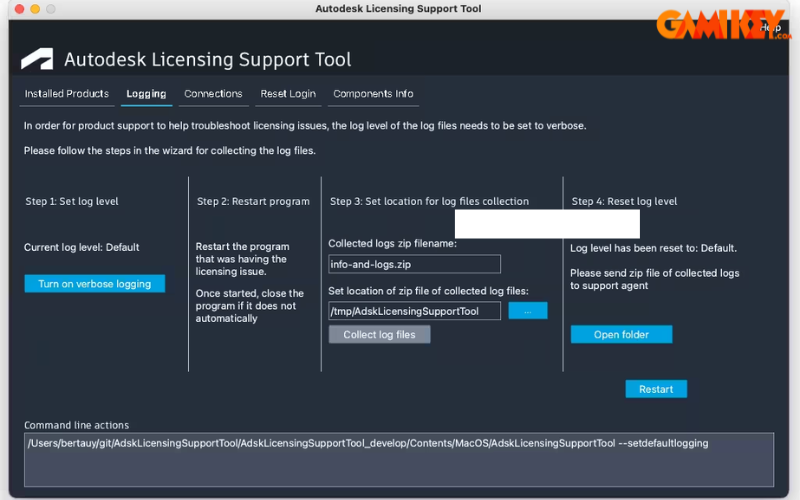This screenshot has height=500, width=800.
Task: Click the Command line actions text box
Action: [x=399, y=460]
